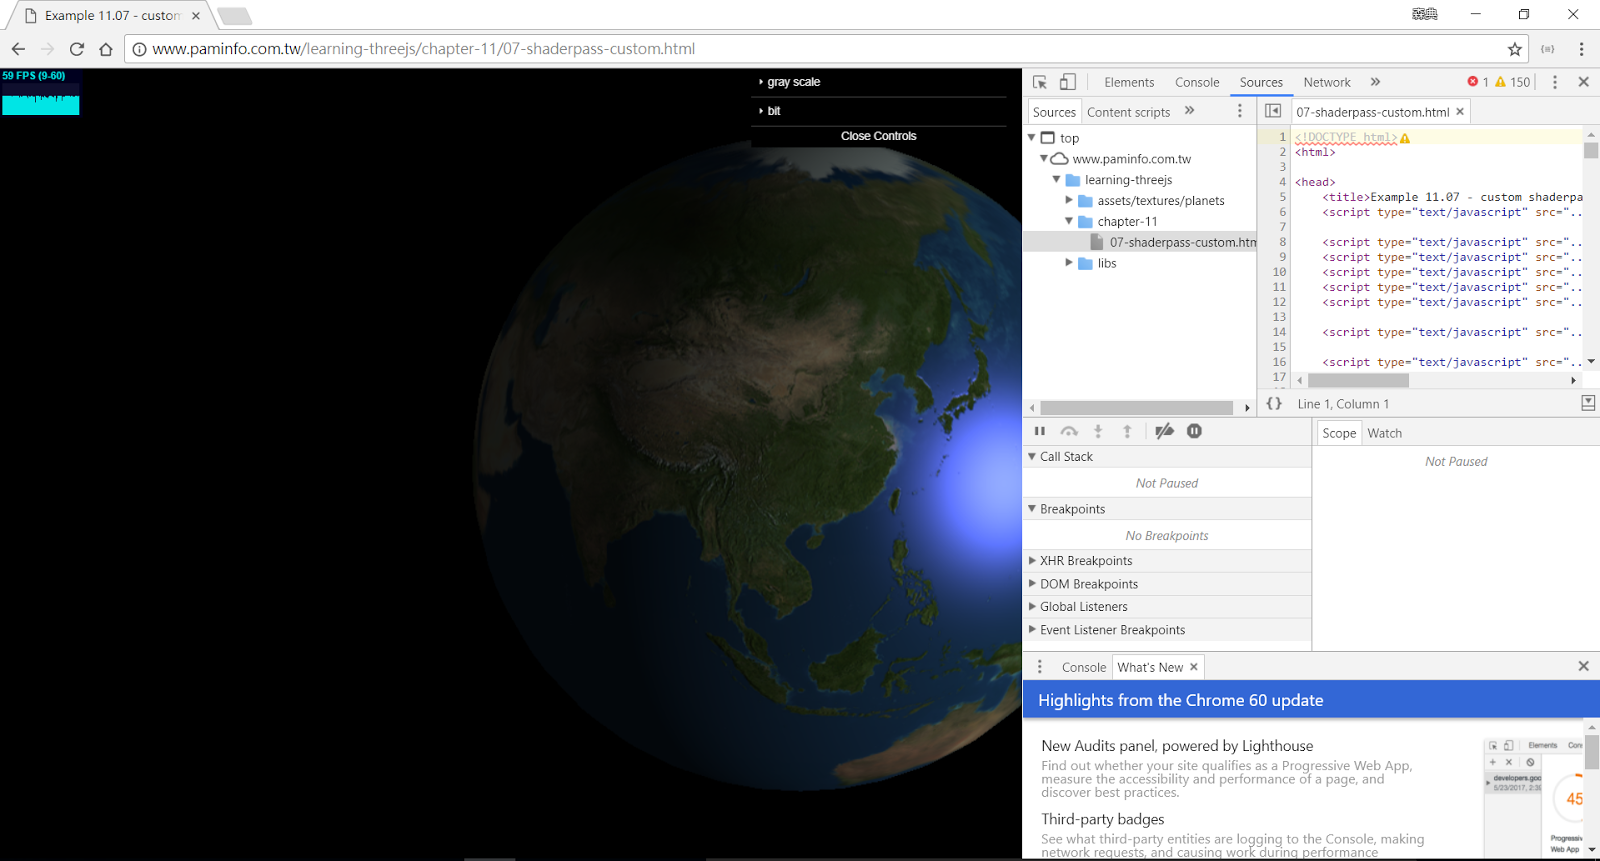View site information icon
Viewport: 1600px width, 861px height.
click(x=139, y=49)
